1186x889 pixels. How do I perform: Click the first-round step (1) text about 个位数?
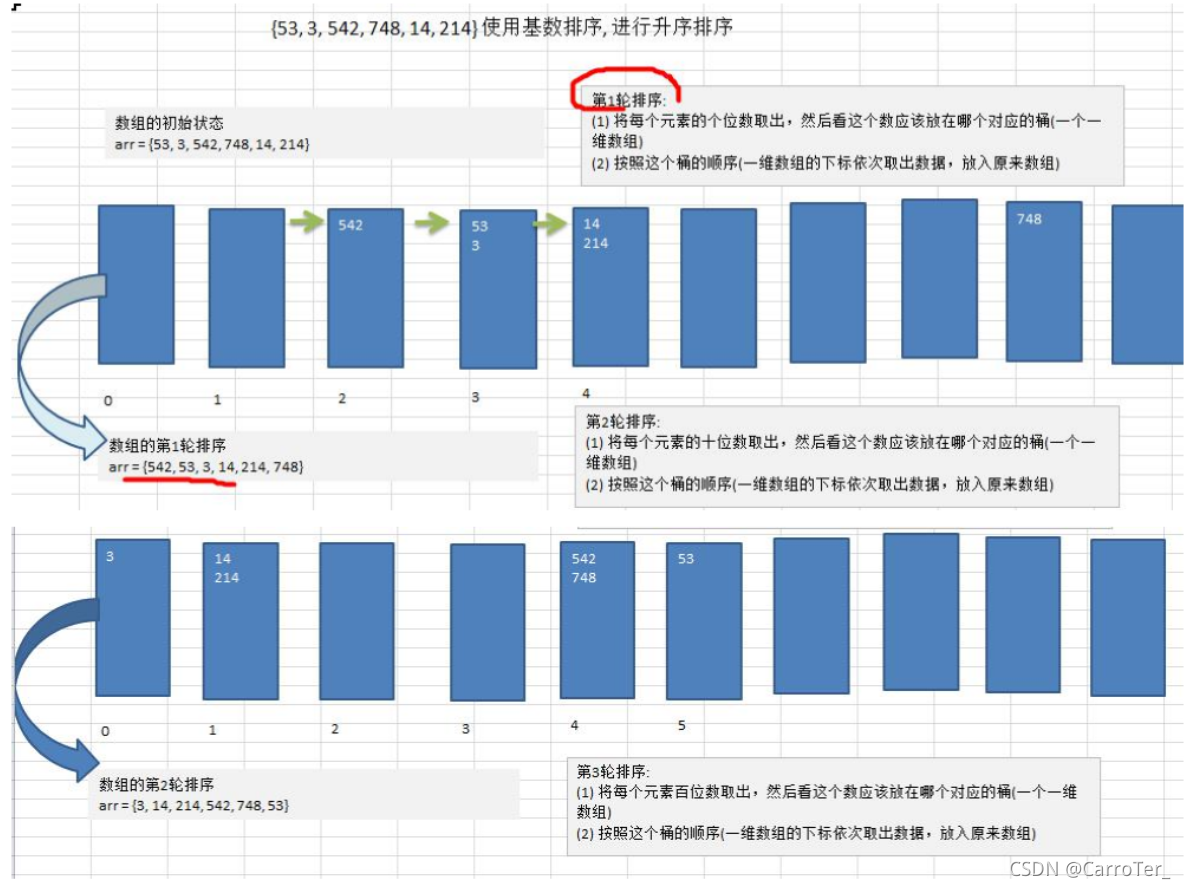[846, 130]
